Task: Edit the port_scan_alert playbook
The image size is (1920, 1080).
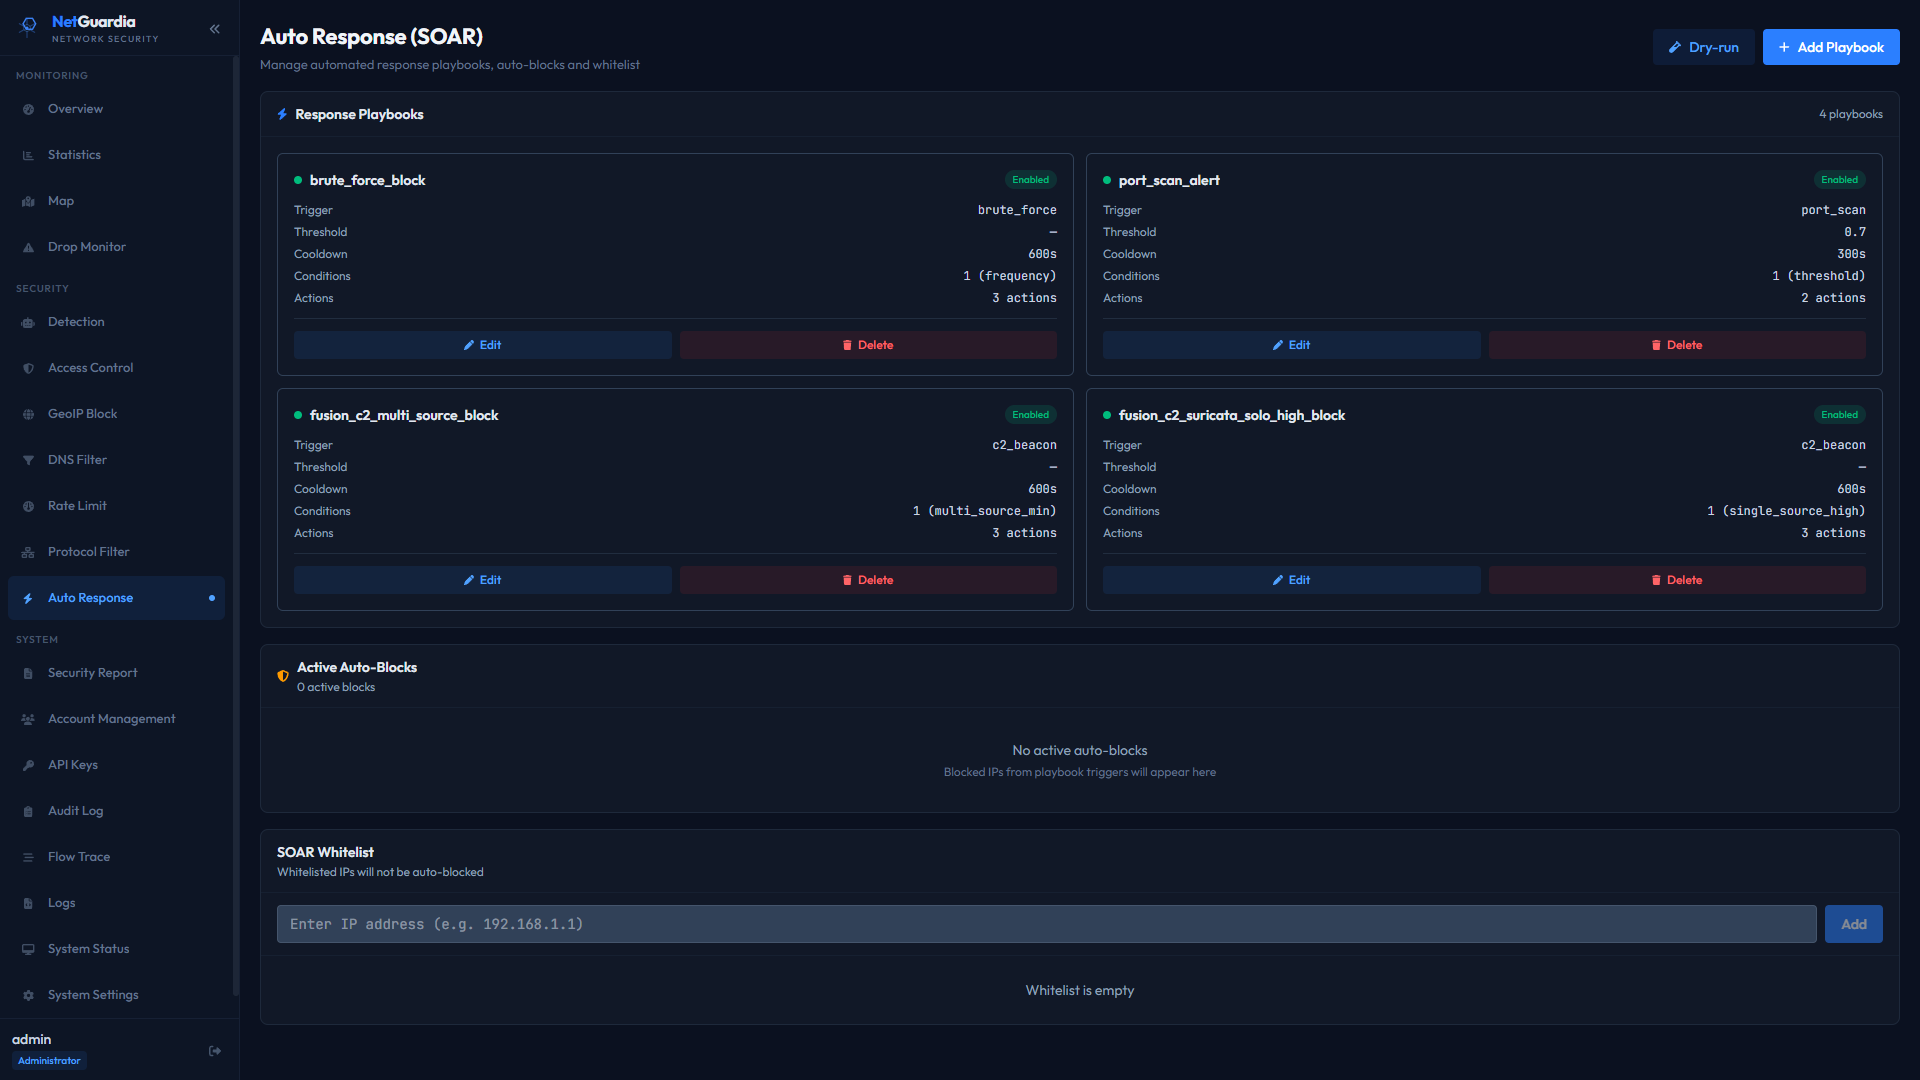Action: [1291, 345]
